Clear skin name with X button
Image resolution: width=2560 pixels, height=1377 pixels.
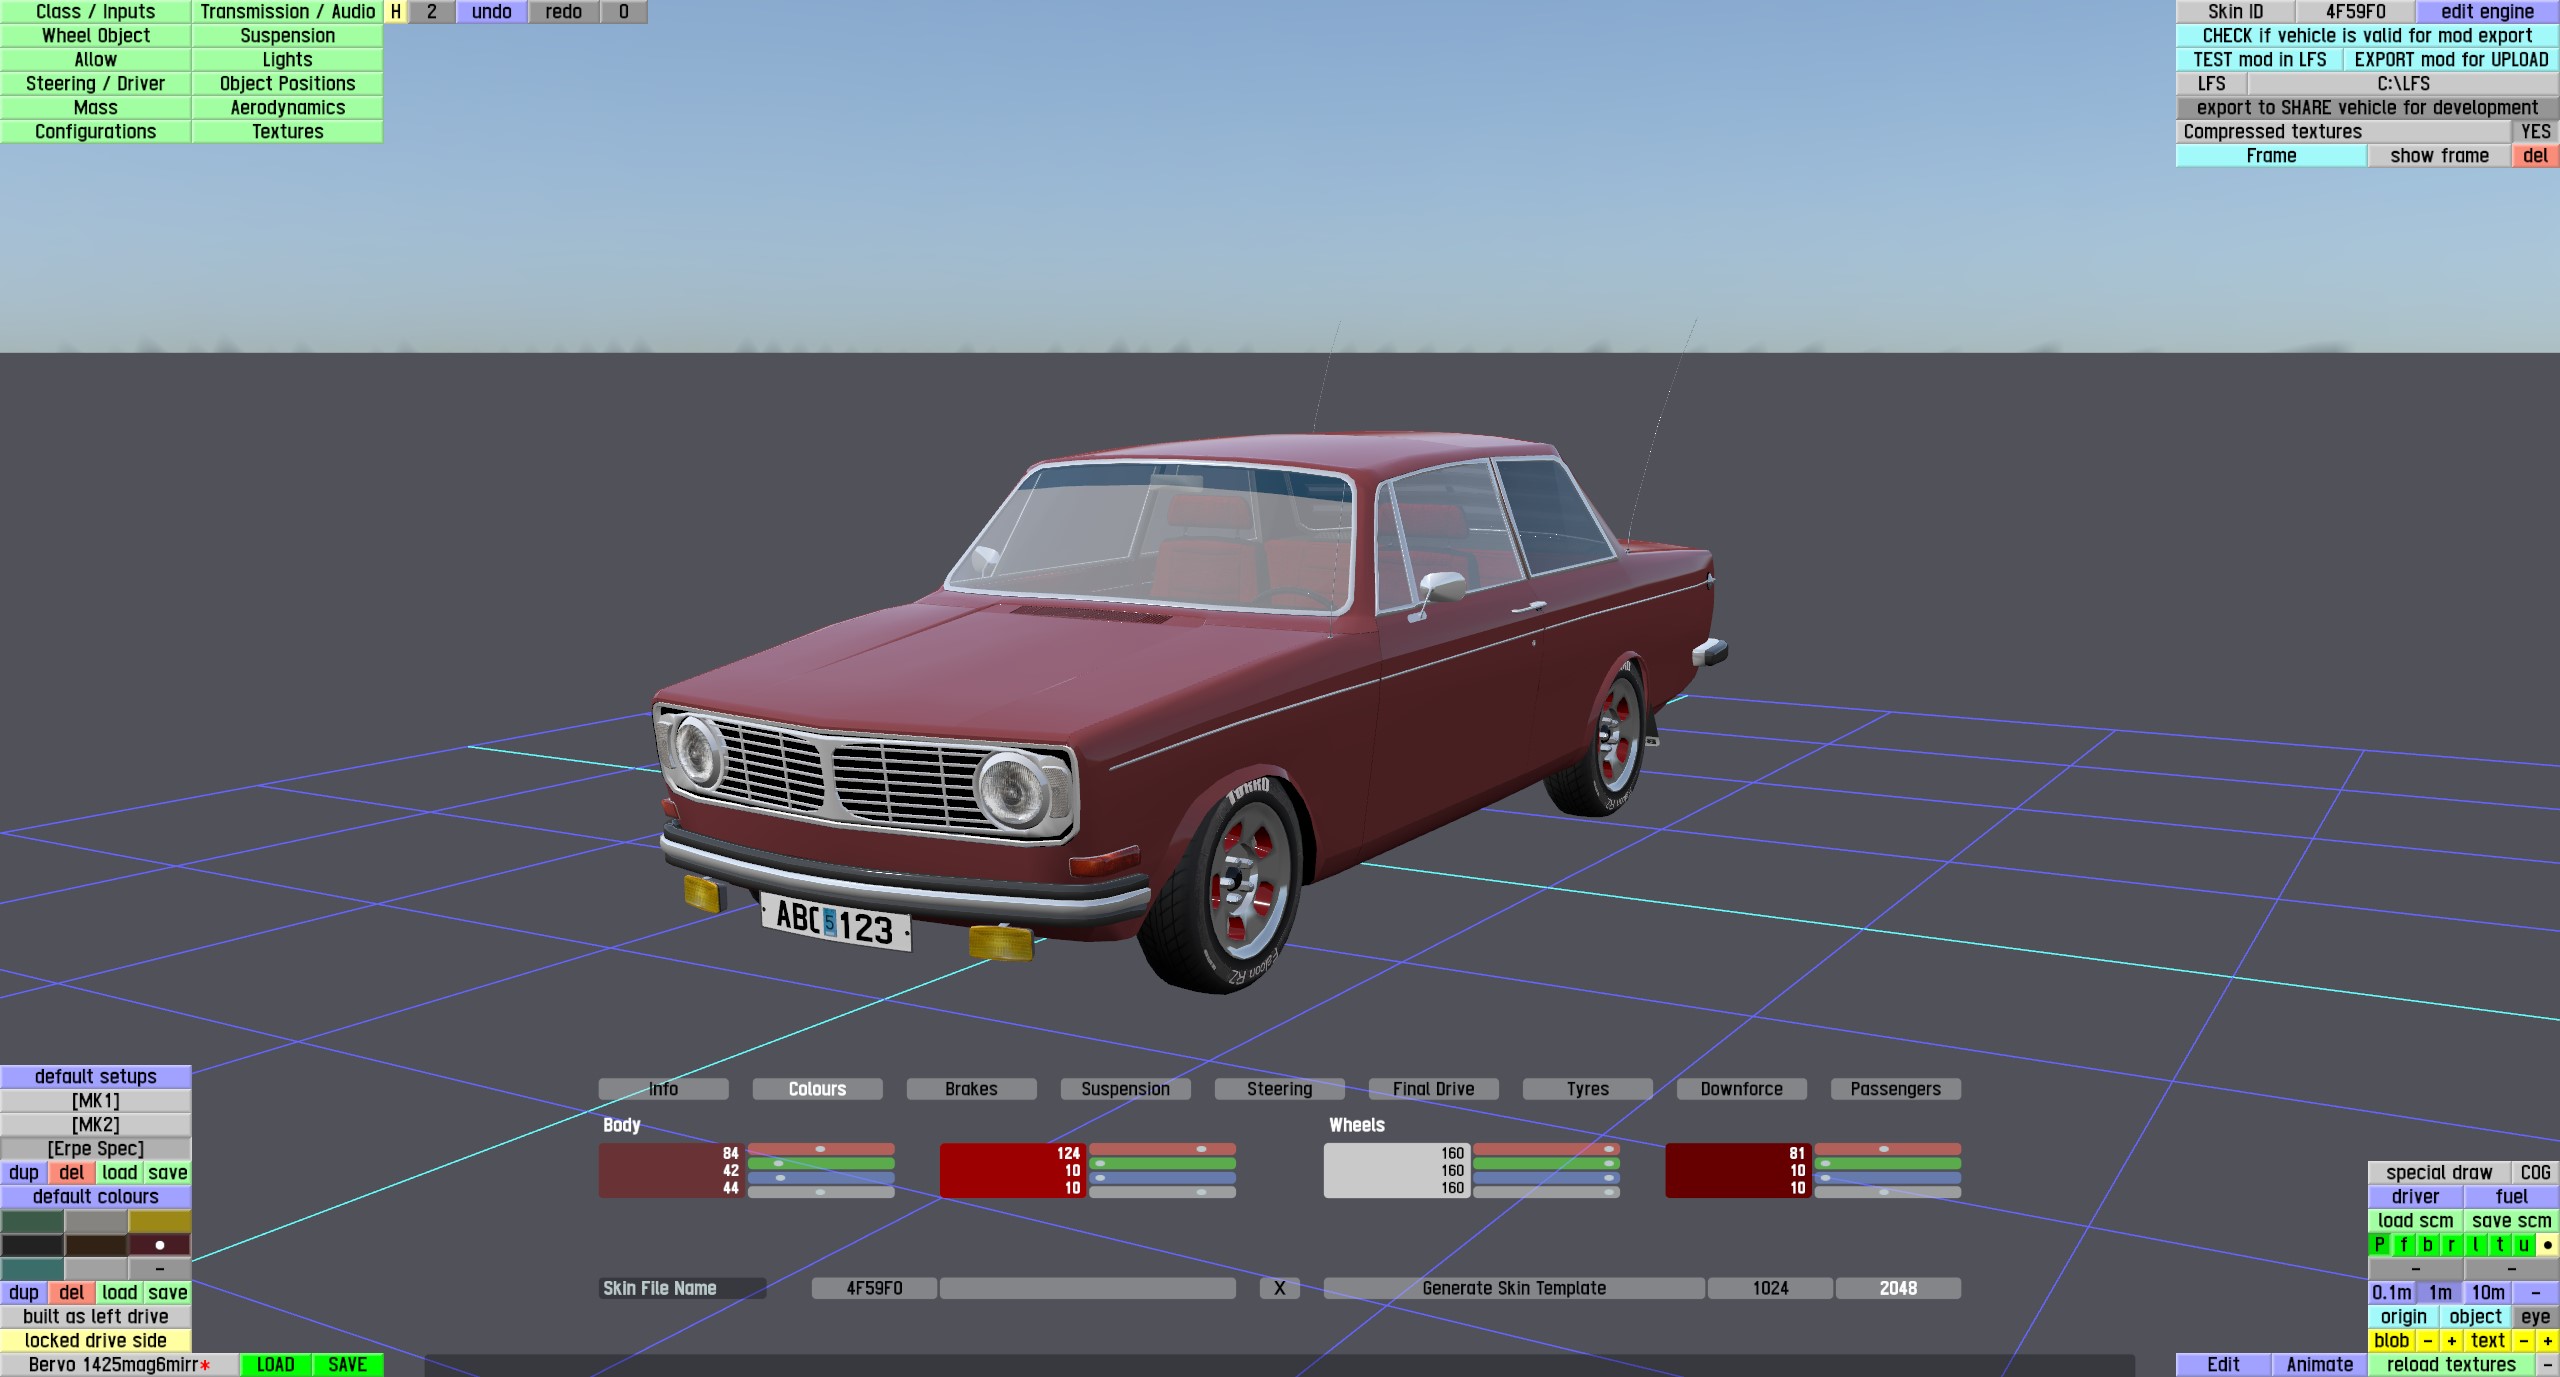[1279, 1289]
